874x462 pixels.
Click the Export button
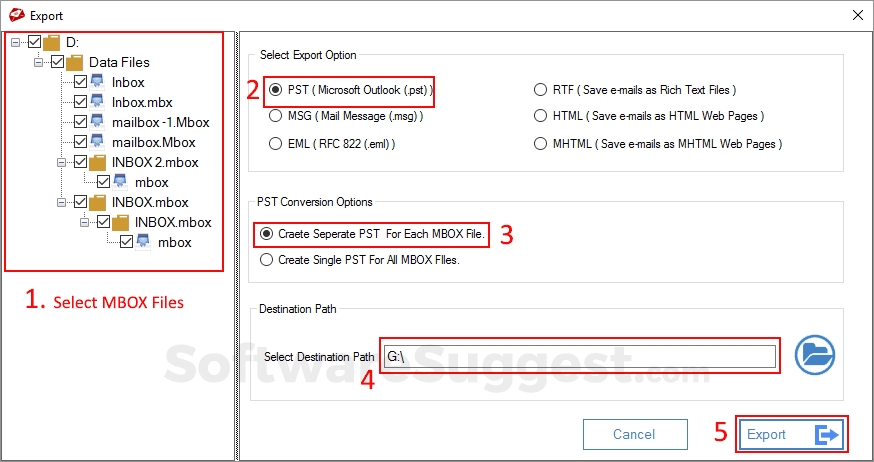(x=791, y=435)
